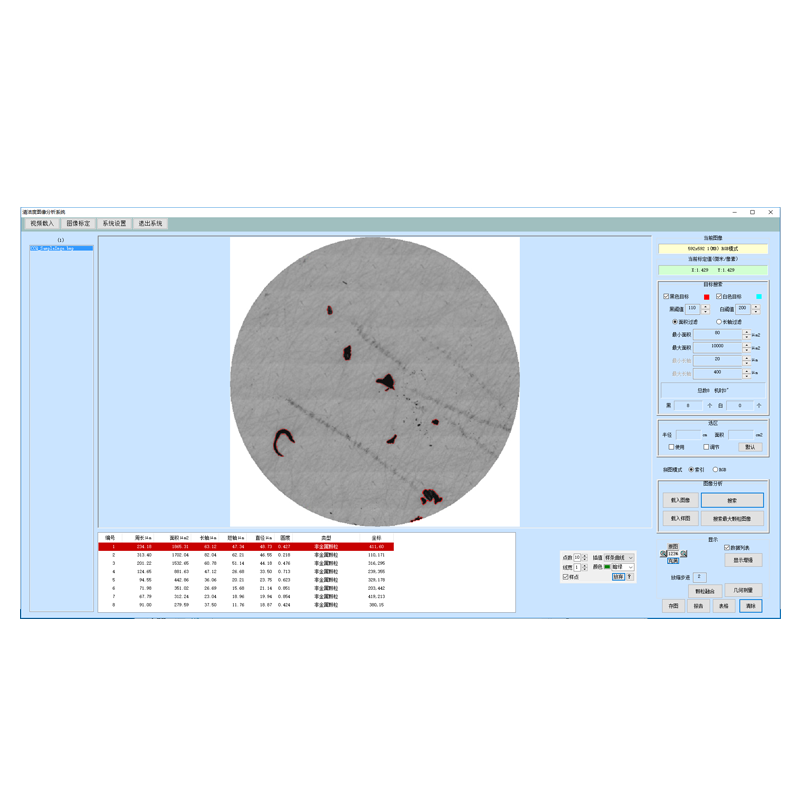Increase the minimum area (最小面积) value
The width and height of the screenshot is (800, 800).
[x=746, y=332]
